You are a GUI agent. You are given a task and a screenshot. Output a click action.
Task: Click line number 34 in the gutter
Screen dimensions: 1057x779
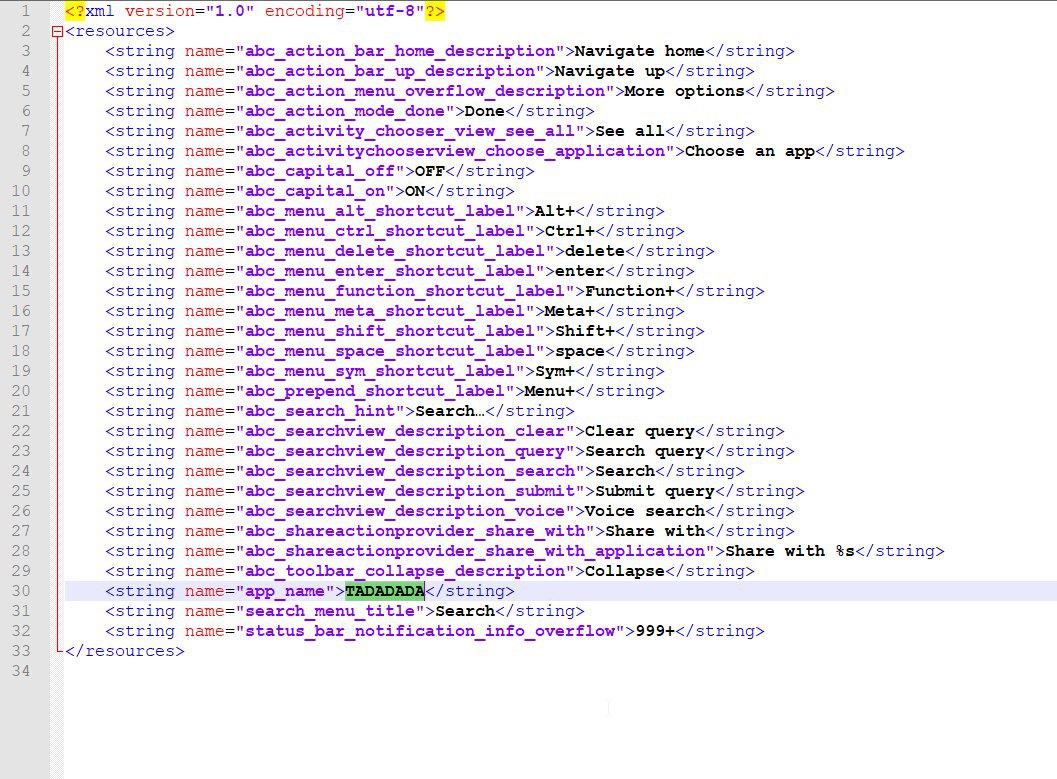pos(21,671)
